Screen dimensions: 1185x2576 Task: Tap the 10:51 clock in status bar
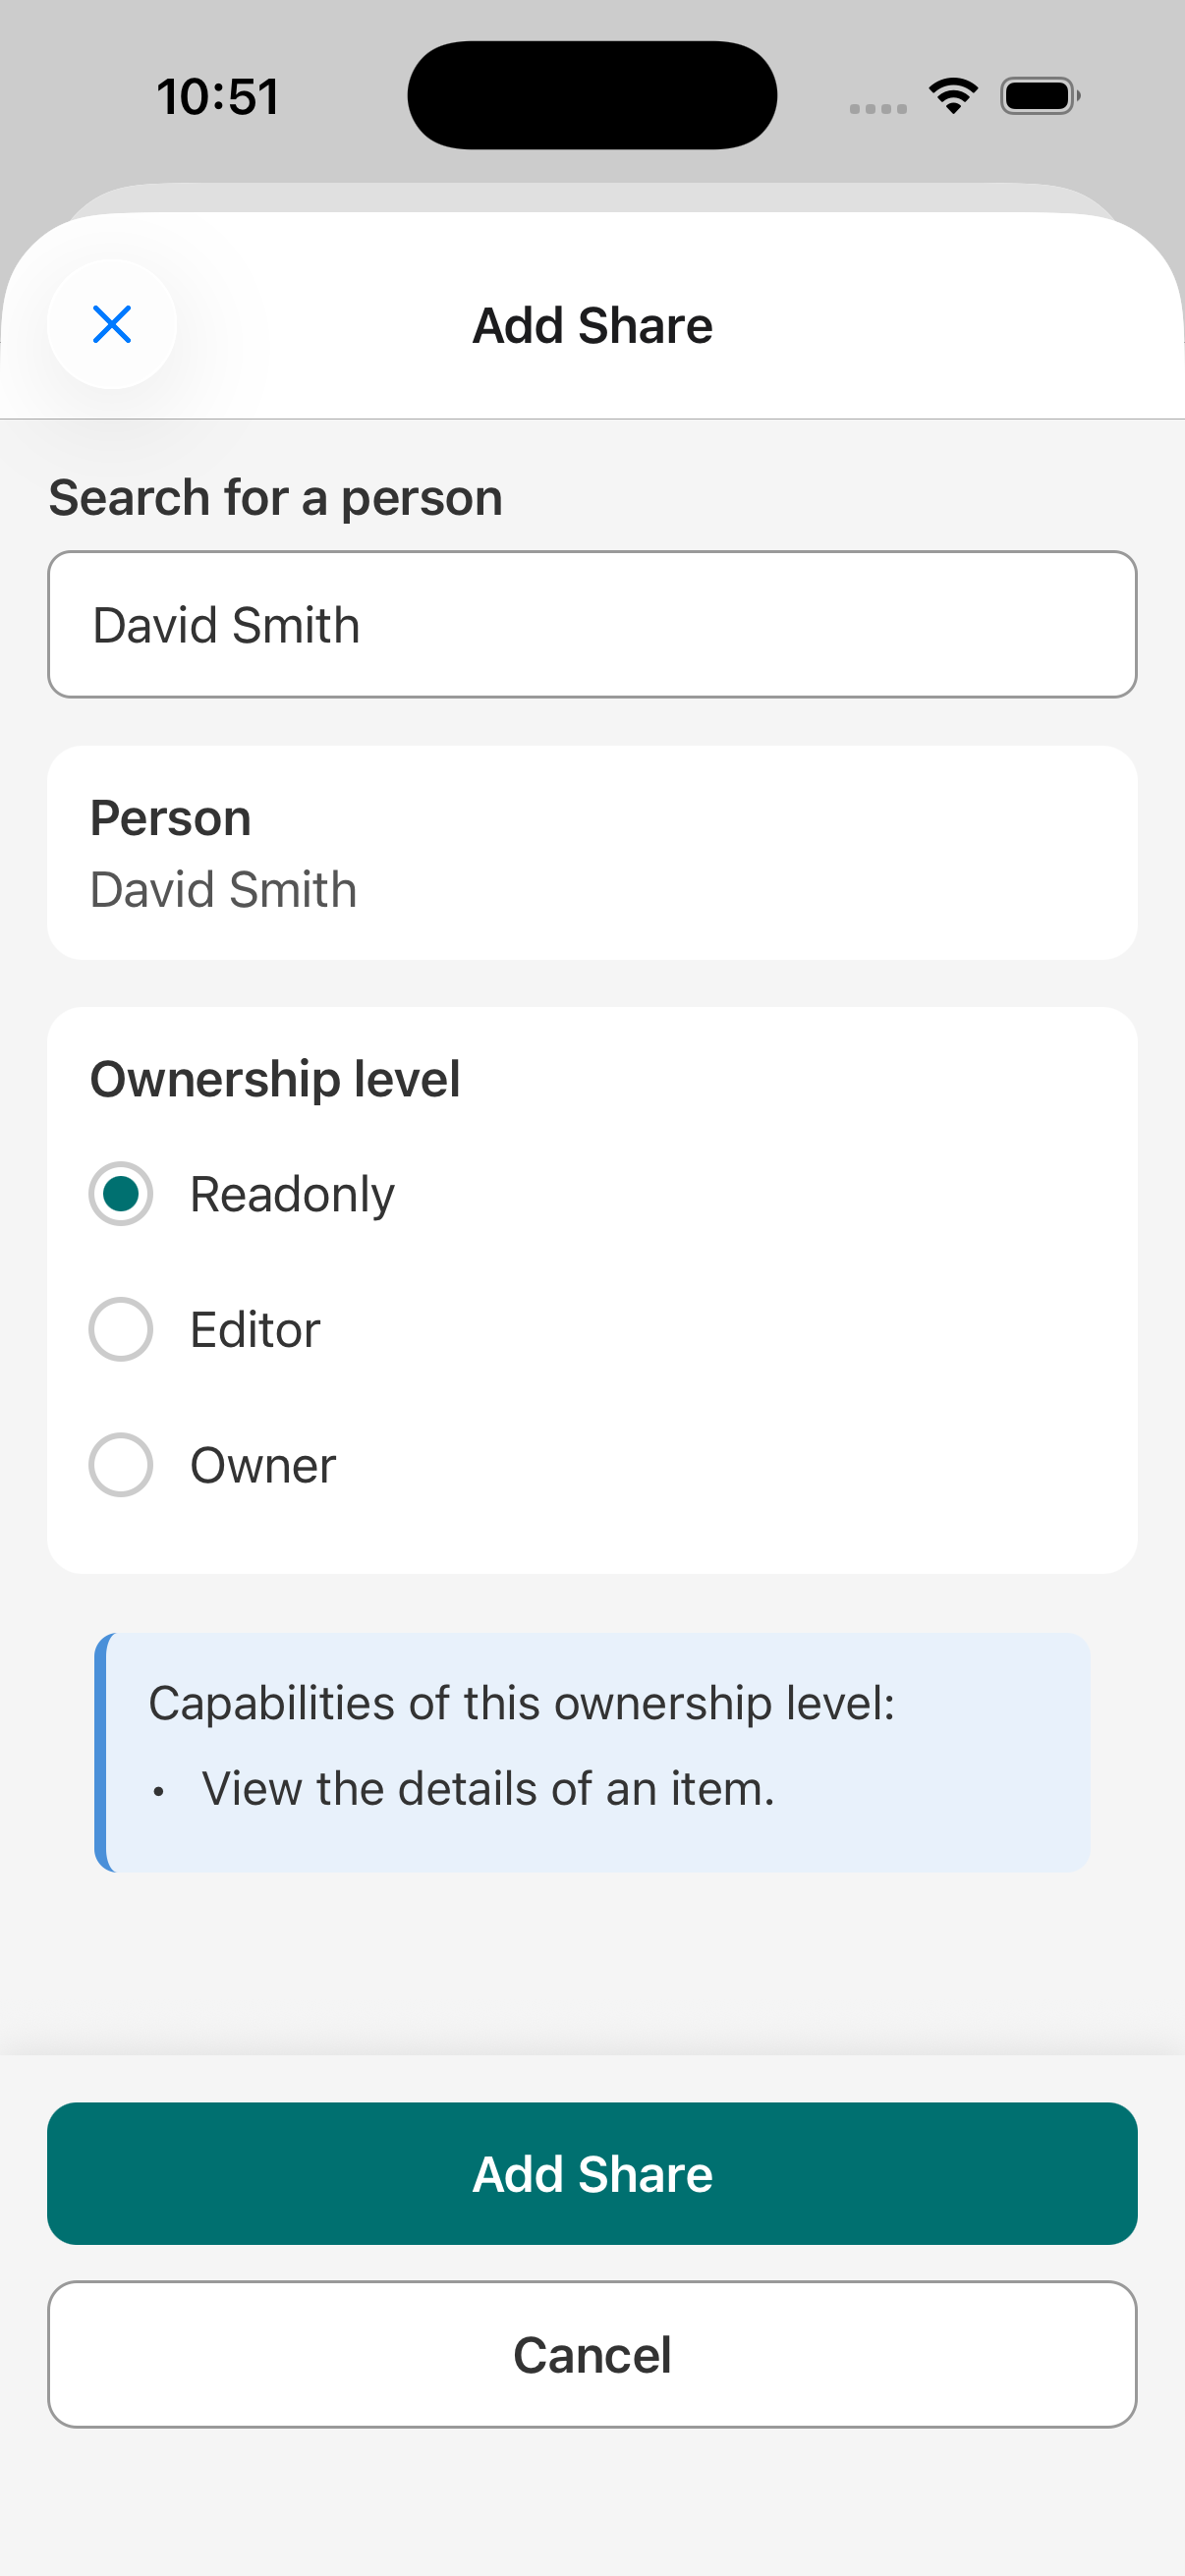[x=217, y=97]
